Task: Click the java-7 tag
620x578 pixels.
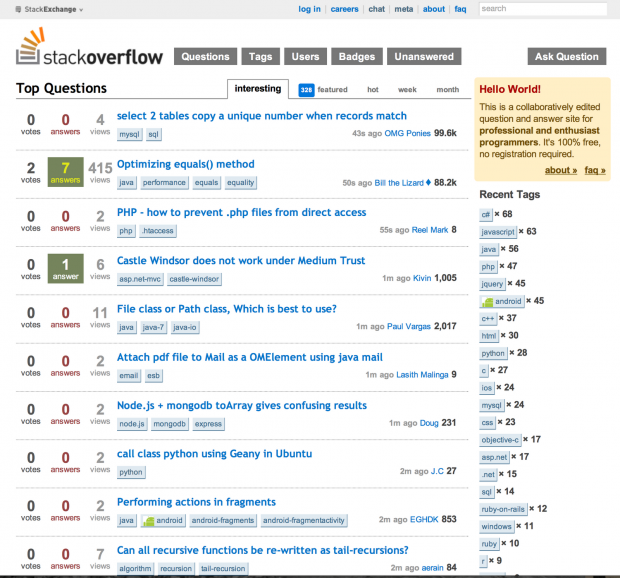Action: point(153,327)
